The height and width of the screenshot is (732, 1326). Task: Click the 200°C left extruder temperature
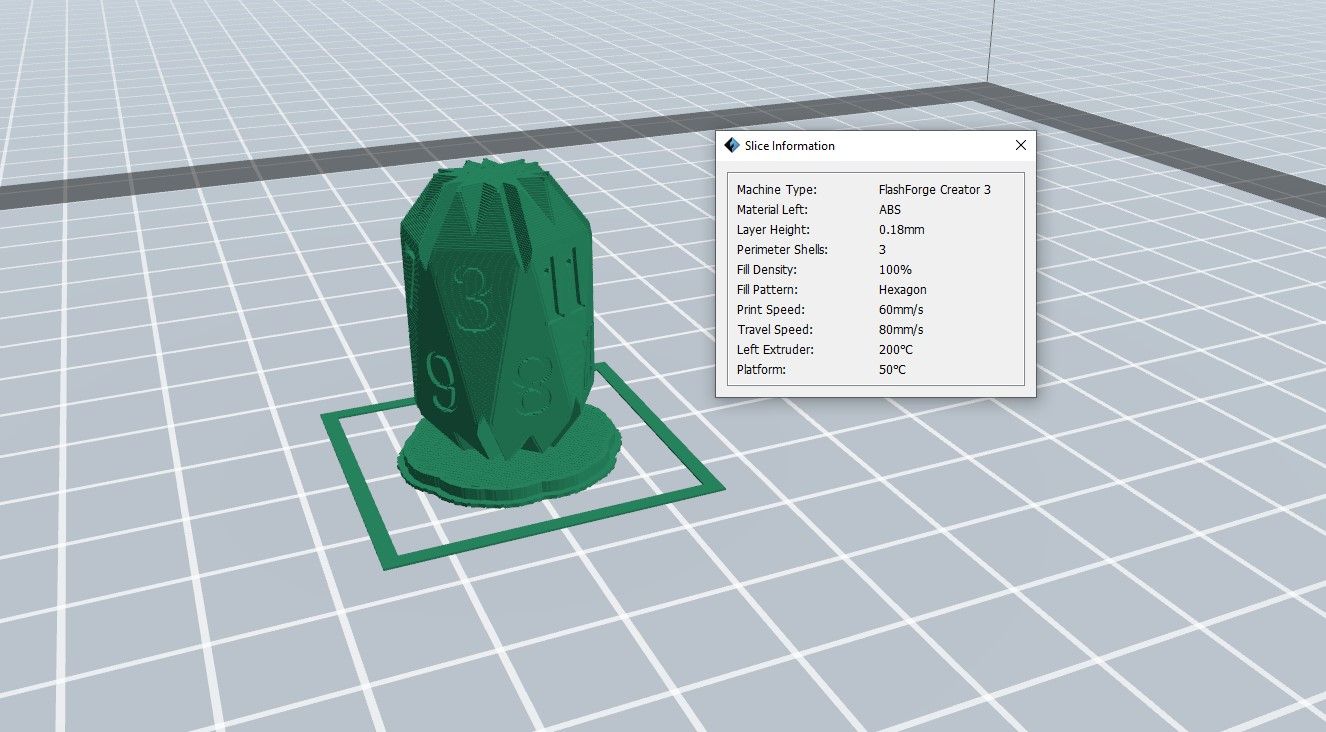point(895,350)
